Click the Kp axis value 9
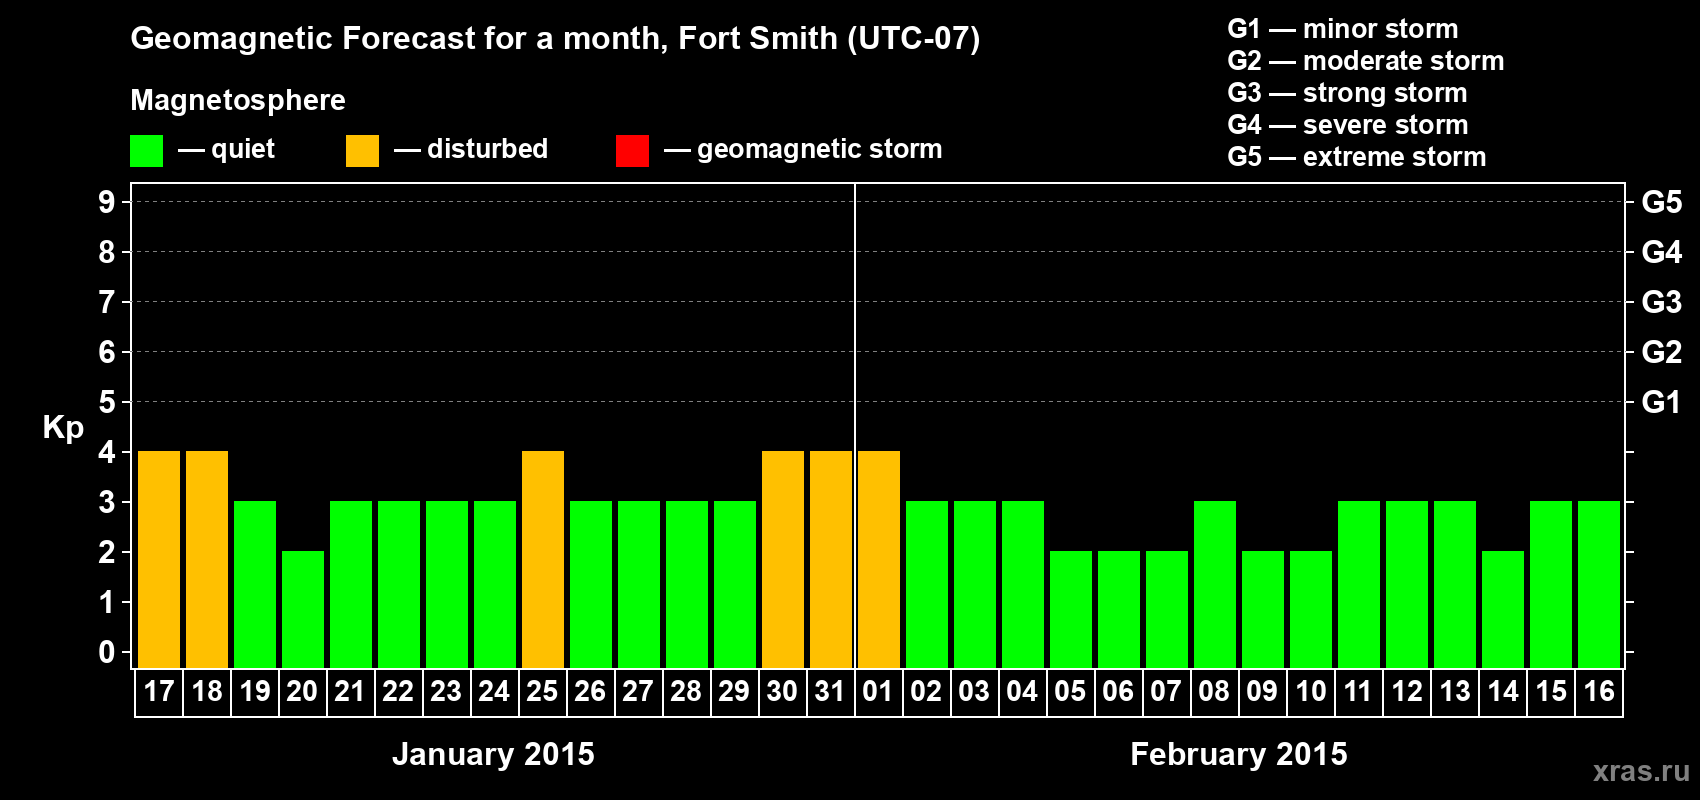The width and height of the screenshot is (1700, 800). click(107, 202)
